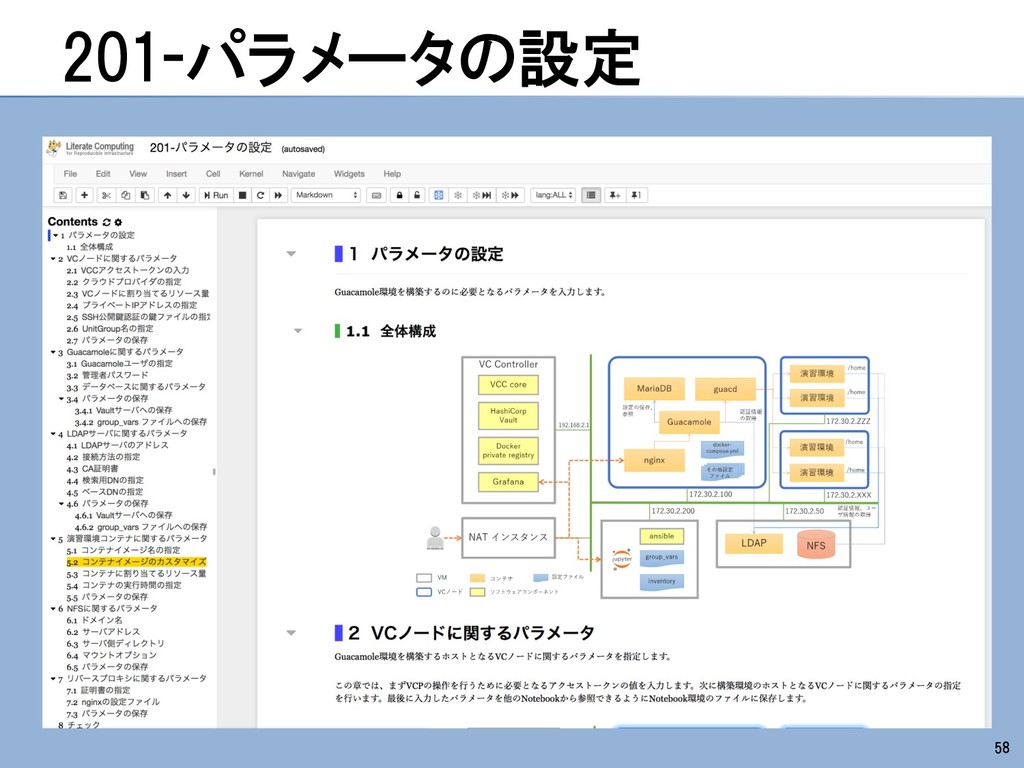Select highlighted 5.2 コンテナイメージのカスタマイズ entry
This screenshot has height=768, width=1024.
(x=136, y=562)
